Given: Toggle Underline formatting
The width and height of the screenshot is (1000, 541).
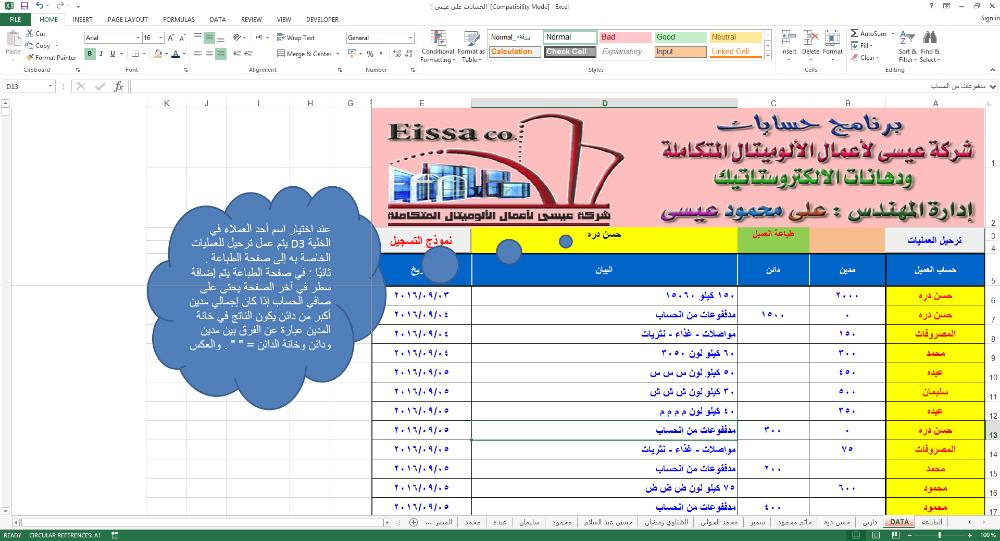Looking at the screenshot, I should pyautogui.click(x=112, y=54).
